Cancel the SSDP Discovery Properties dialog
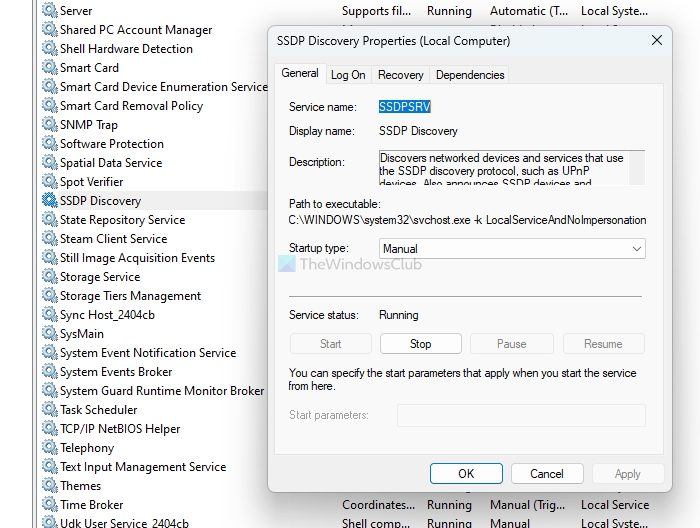700x528 pixels. coord(546,473)
